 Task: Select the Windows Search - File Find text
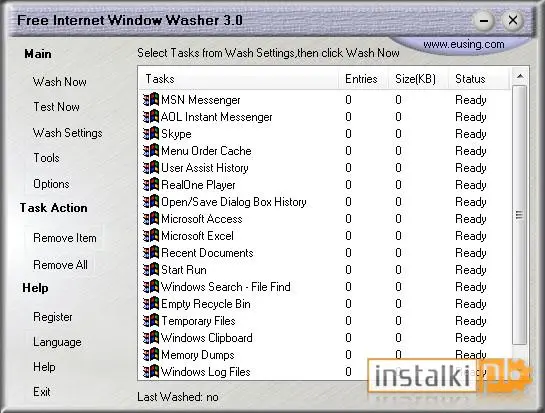tap(226, 287)
